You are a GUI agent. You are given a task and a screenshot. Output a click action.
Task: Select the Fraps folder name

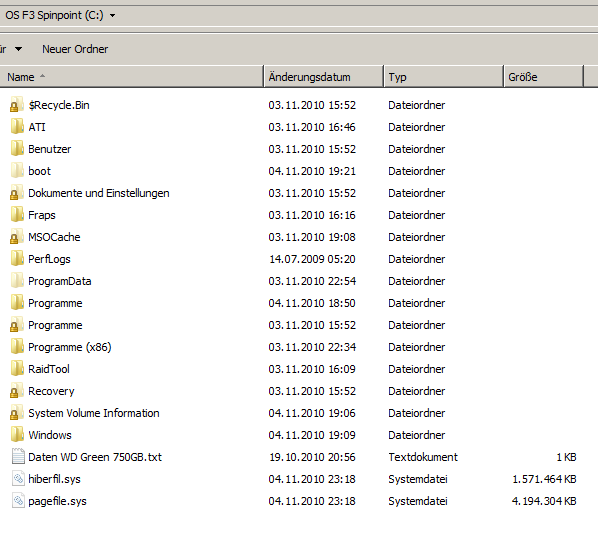[x=42, y=215]
